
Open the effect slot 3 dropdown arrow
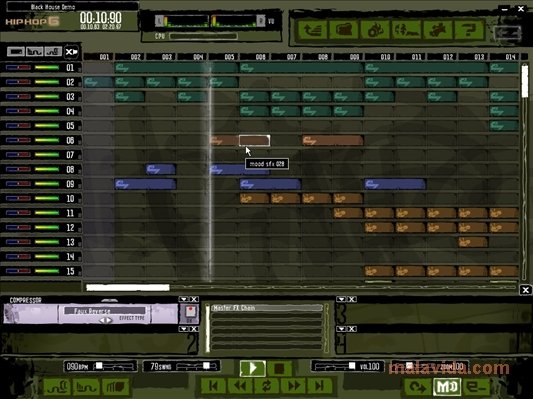click(341, 299)
